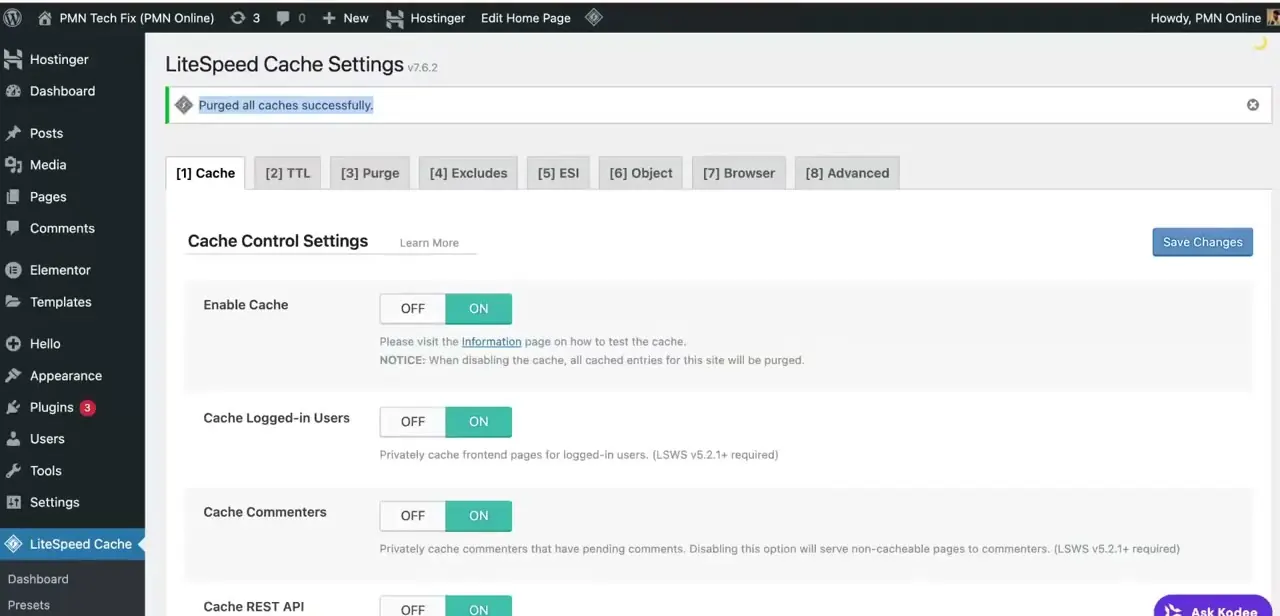Click the Save Changes button
This screenshot has width=1280, height=616.
1202,242
